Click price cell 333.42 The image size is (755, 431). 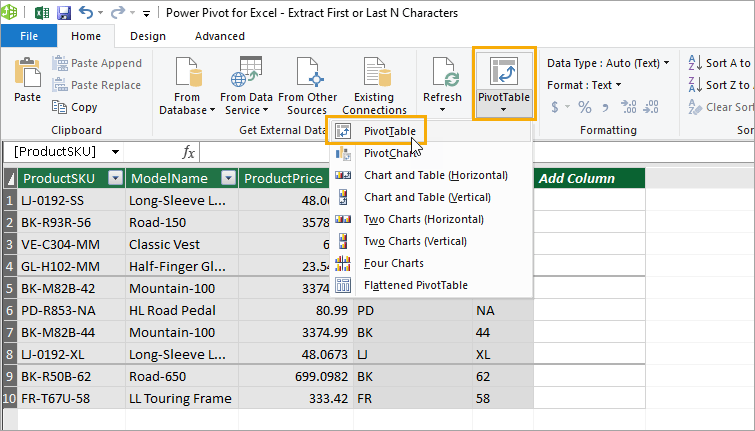pyautogui.click(x=296, y=399)
